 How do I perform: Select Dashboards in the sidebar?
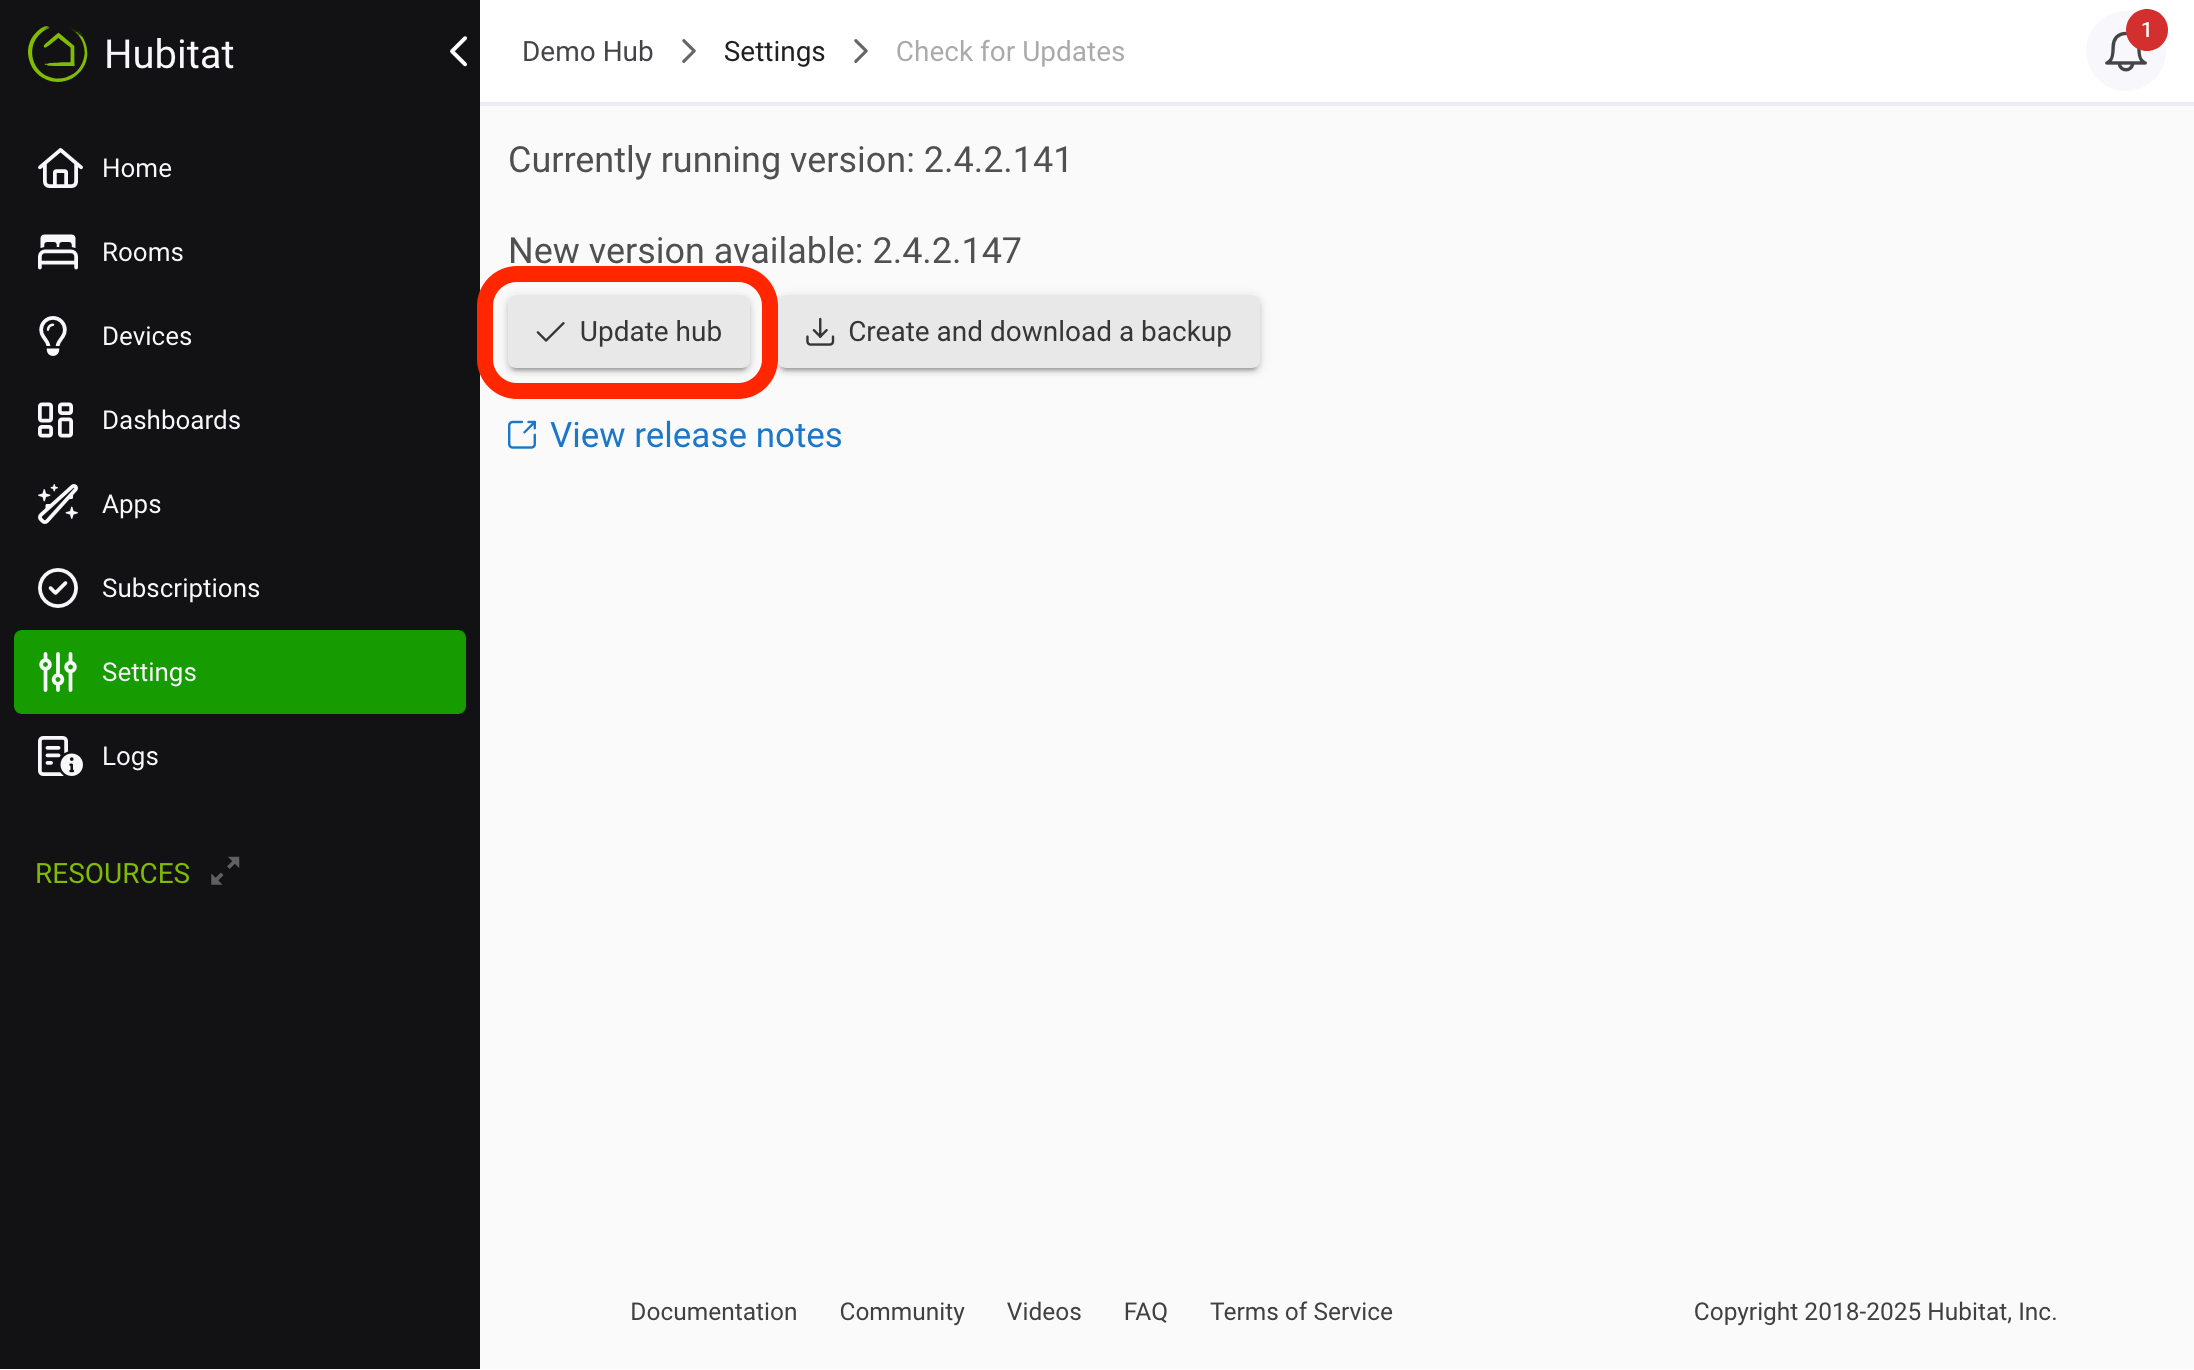click(240, 420)
